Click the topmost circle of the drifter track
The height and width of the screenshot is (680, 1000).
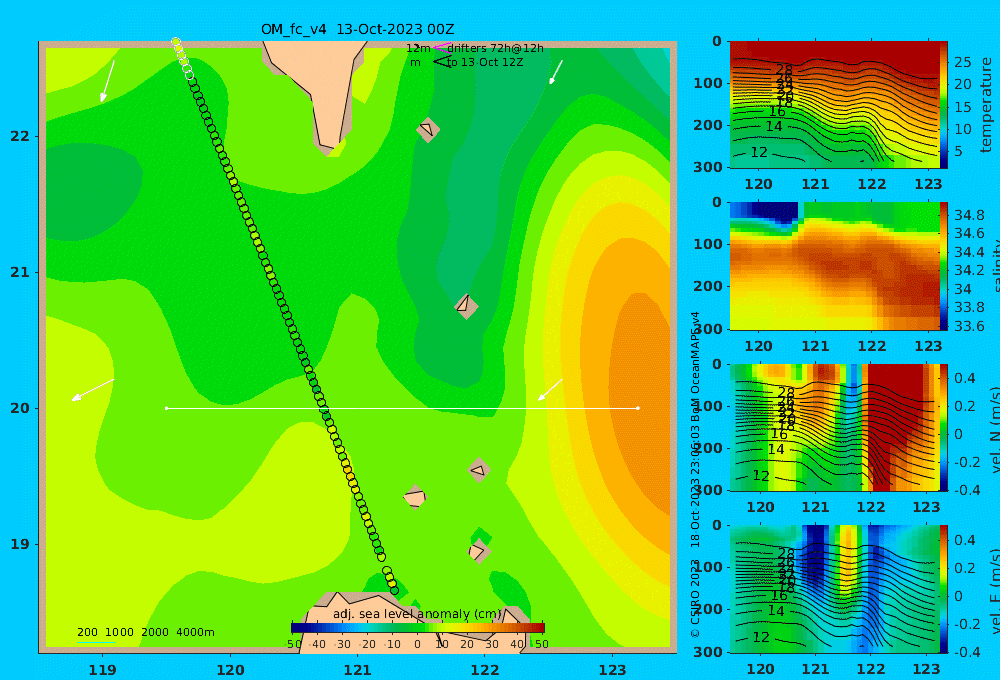[176, 42]
